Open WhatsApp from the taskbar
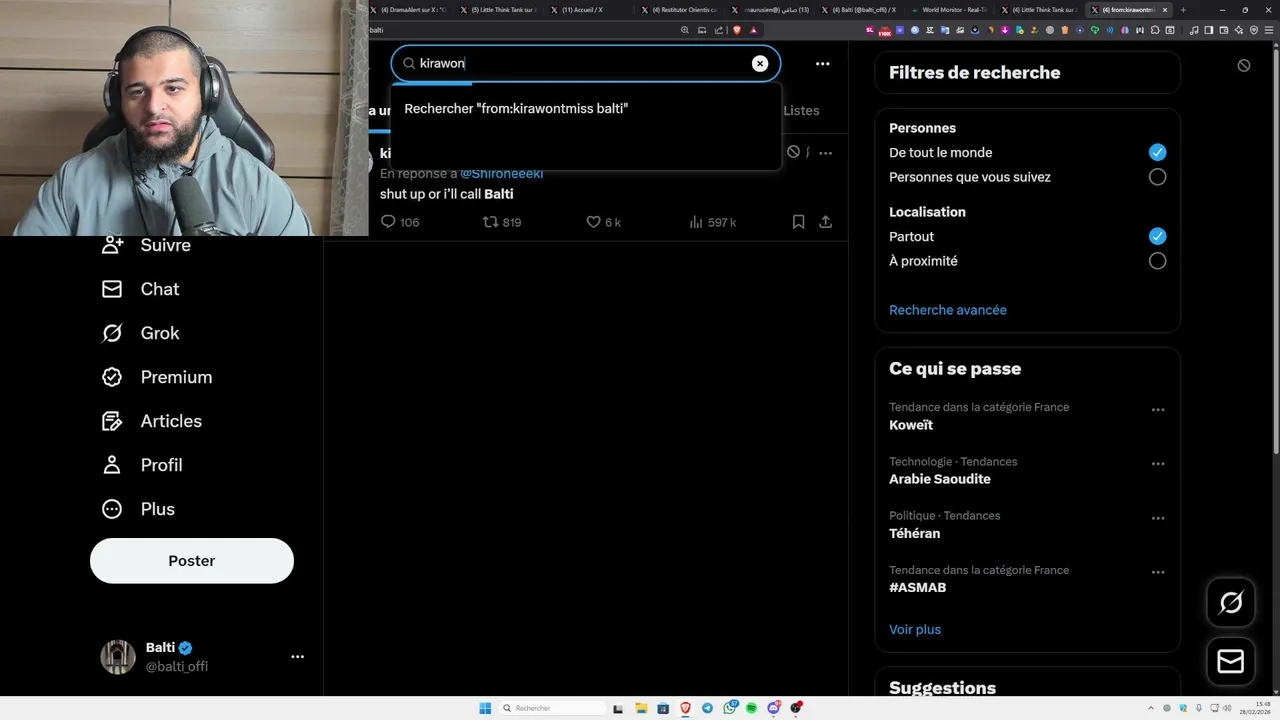Screen dimensions: 1280x720 pos(730,708)
